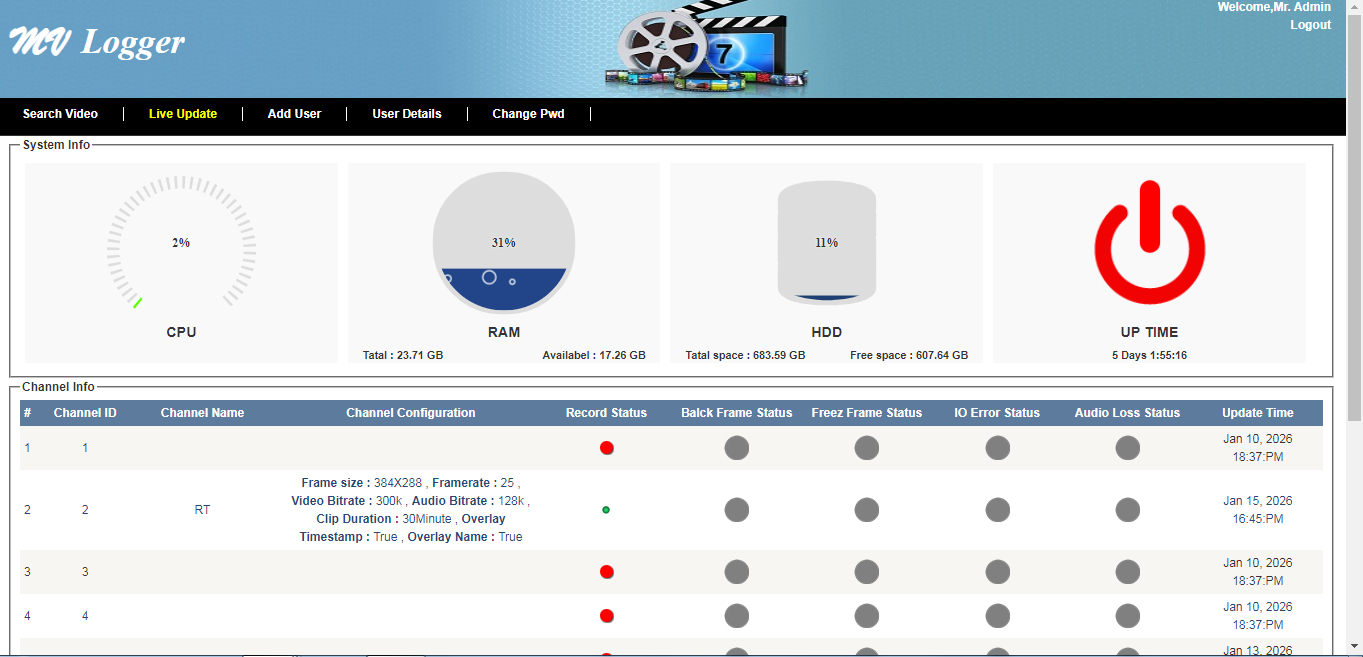Expand channel configuration details for channel RT
The image size is (1363, 657).
click(x=203, y=510)
